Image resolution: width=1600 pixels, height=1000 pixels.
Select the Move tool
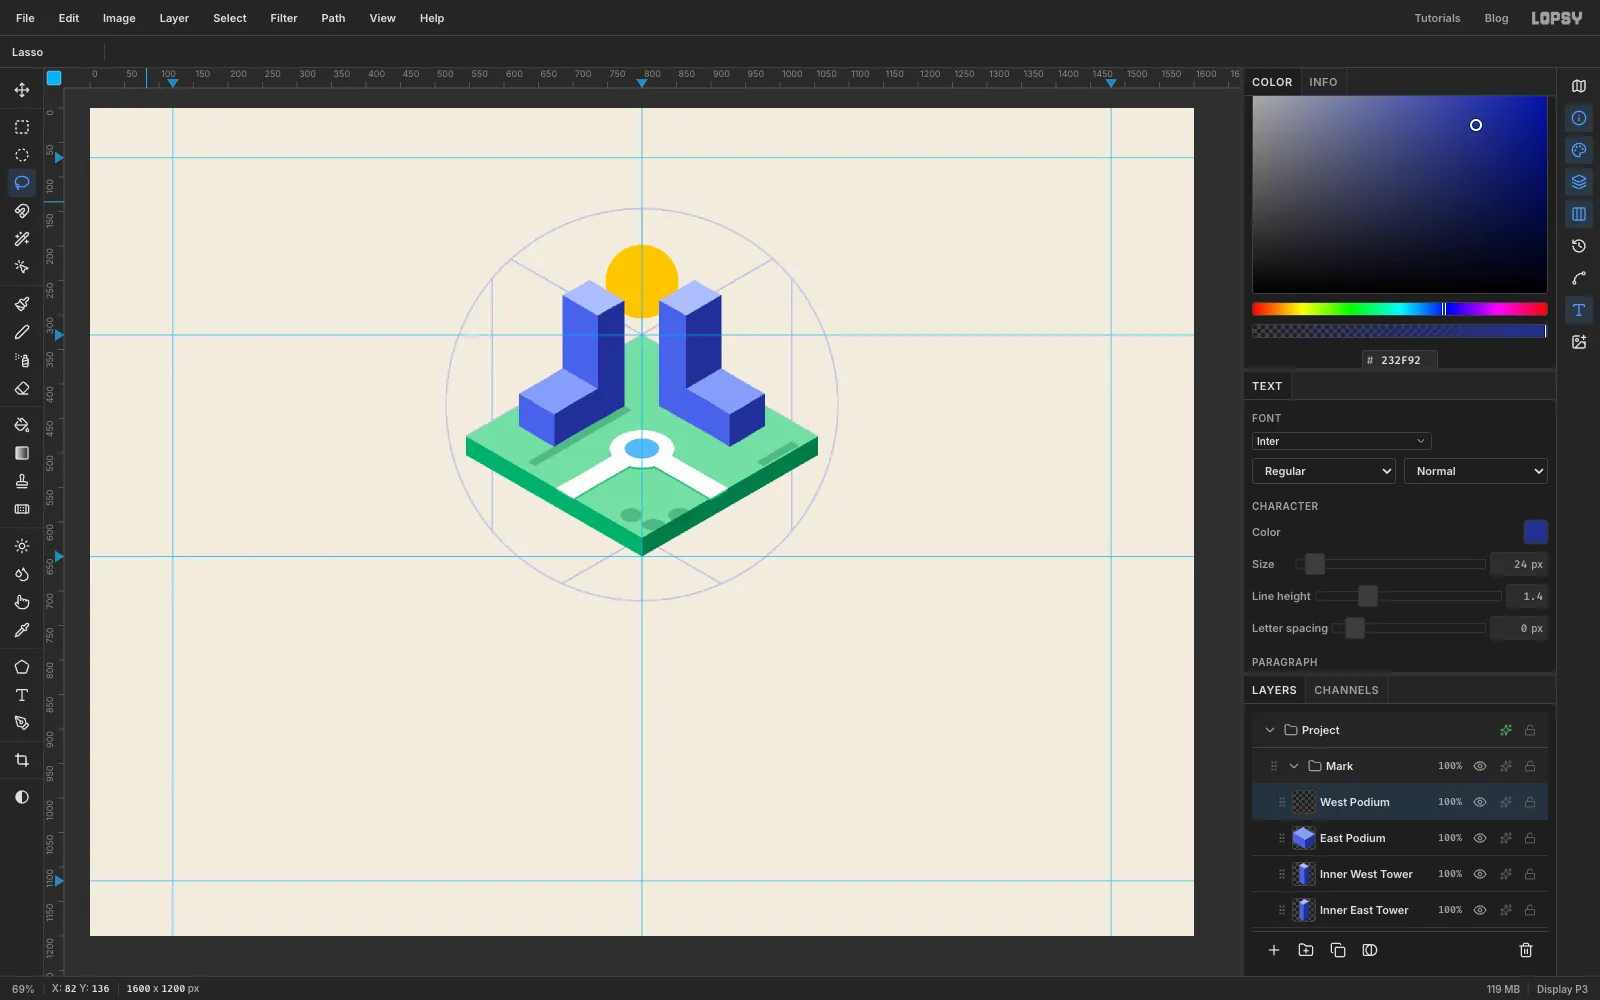(22, 90)
